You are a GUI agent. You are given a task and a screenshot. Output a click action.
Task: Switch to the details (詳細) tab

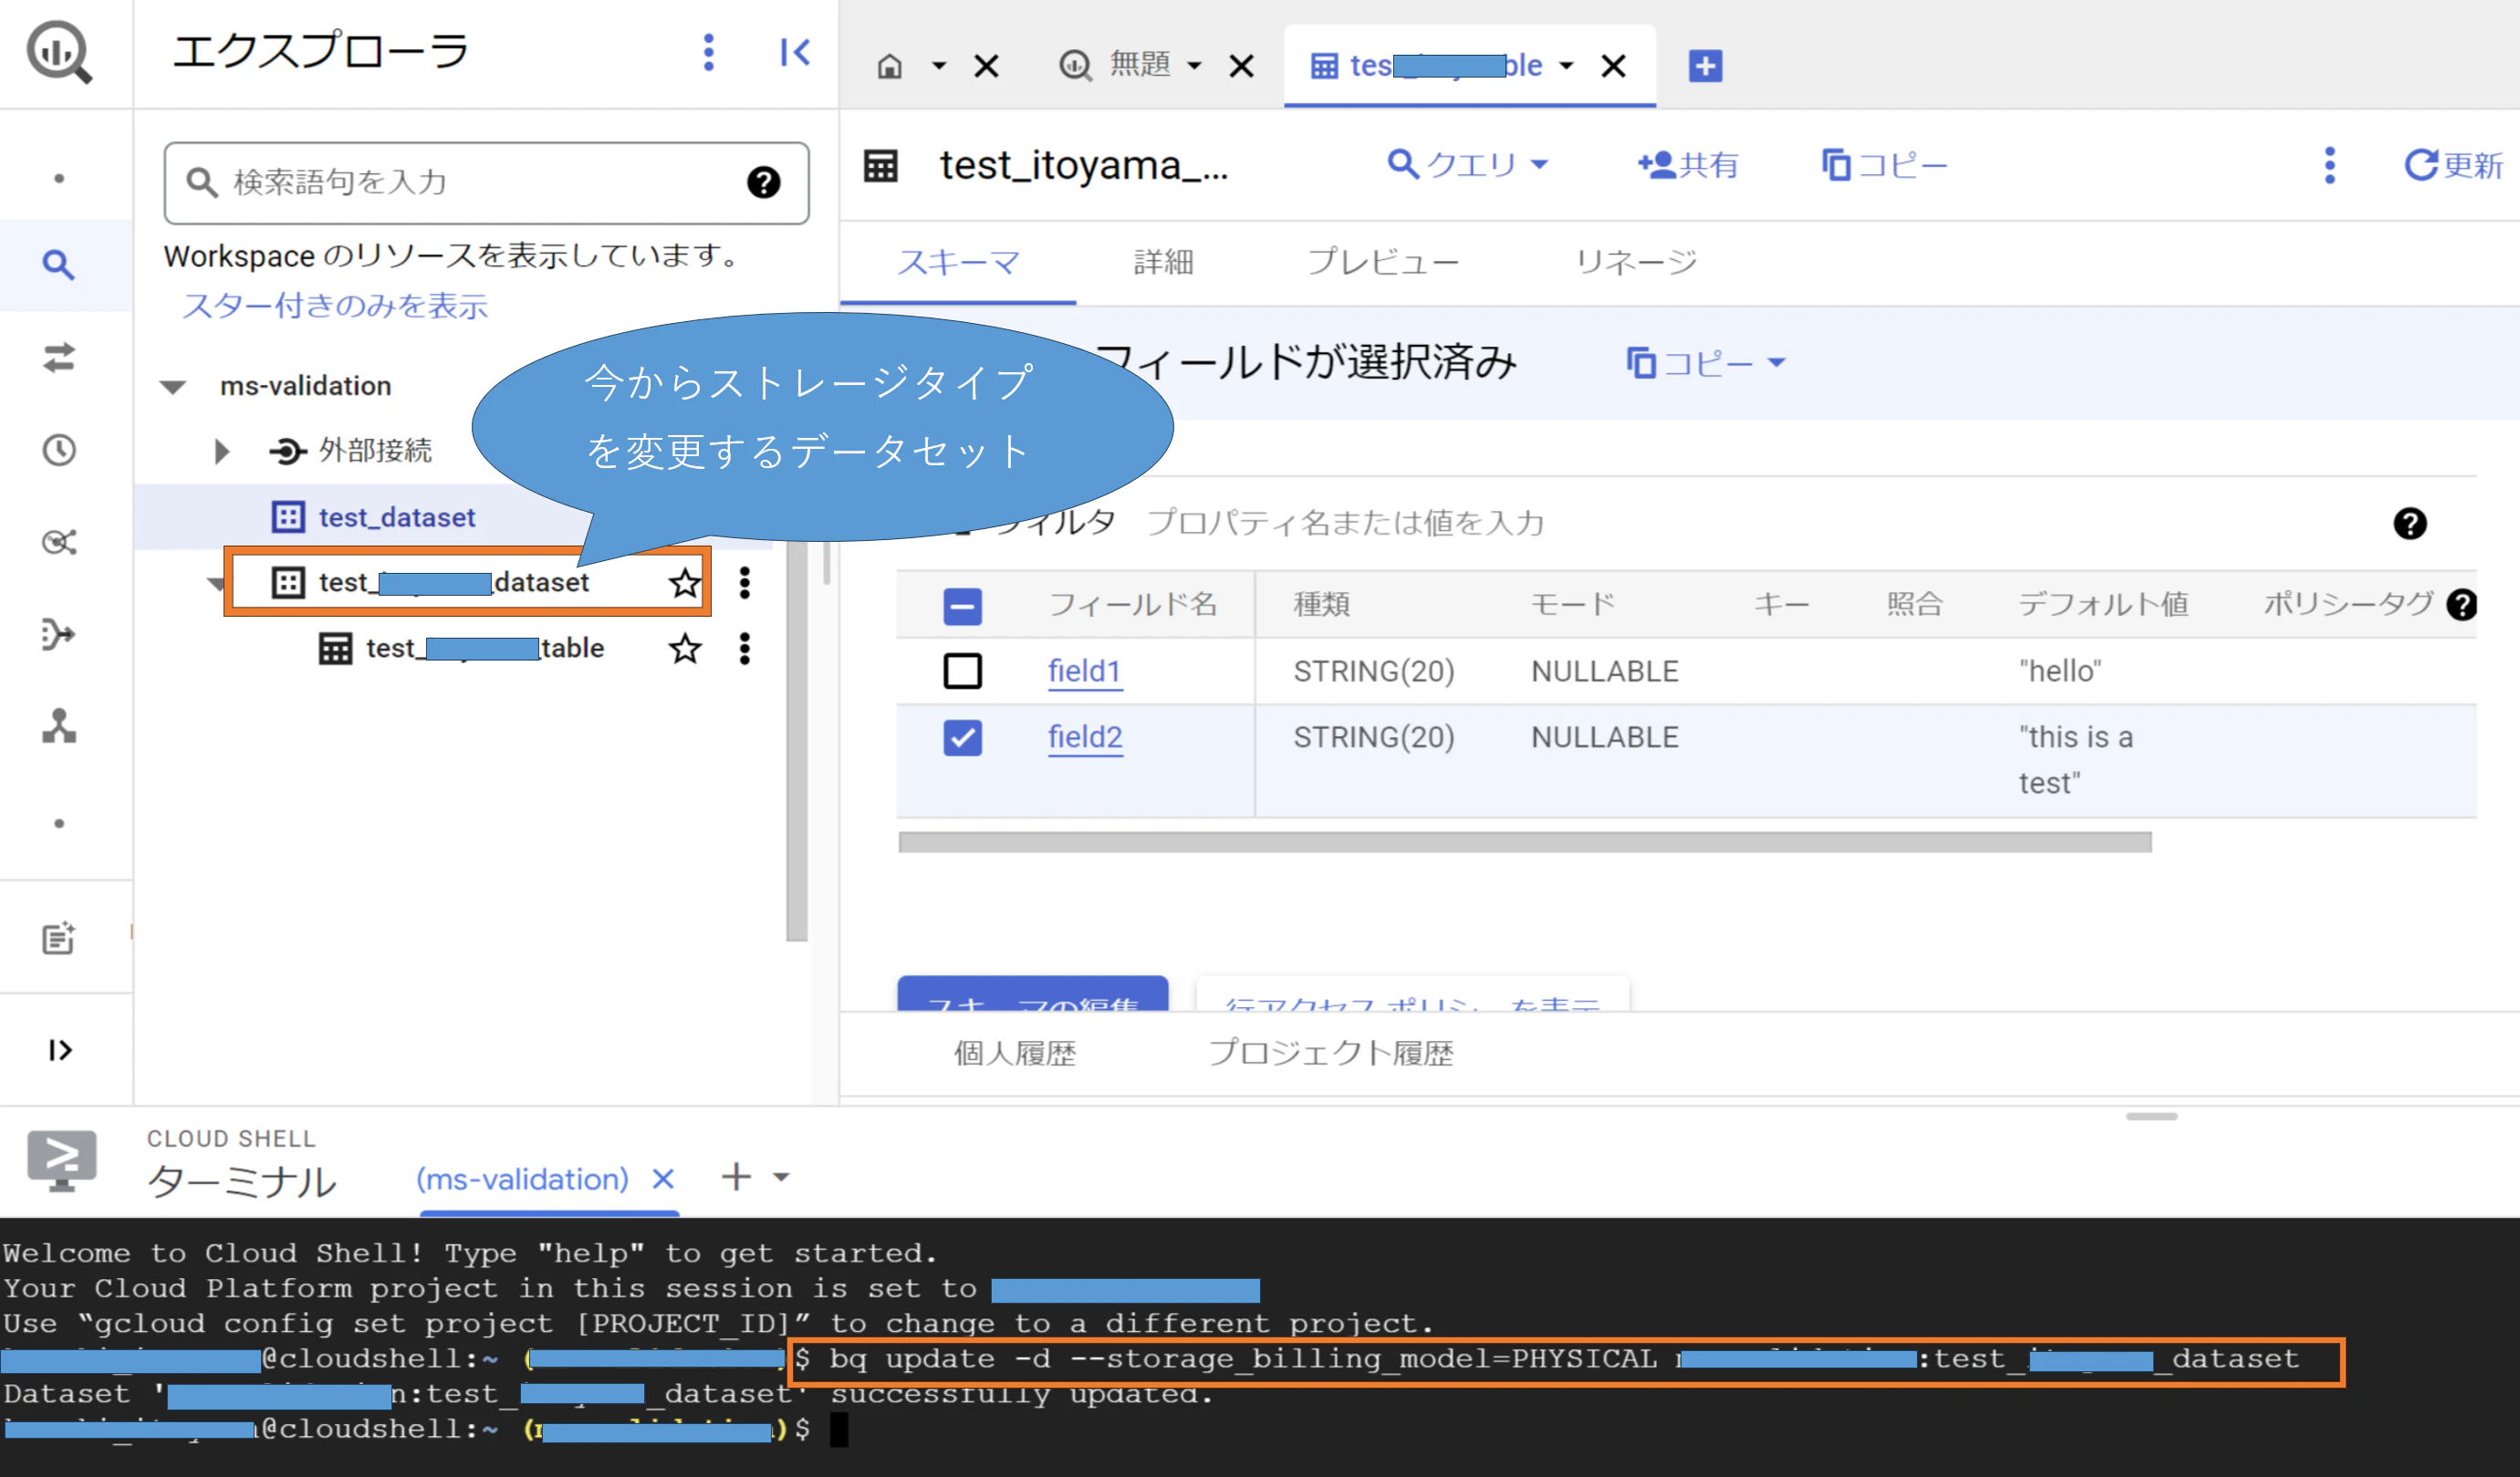point(1163,263)
